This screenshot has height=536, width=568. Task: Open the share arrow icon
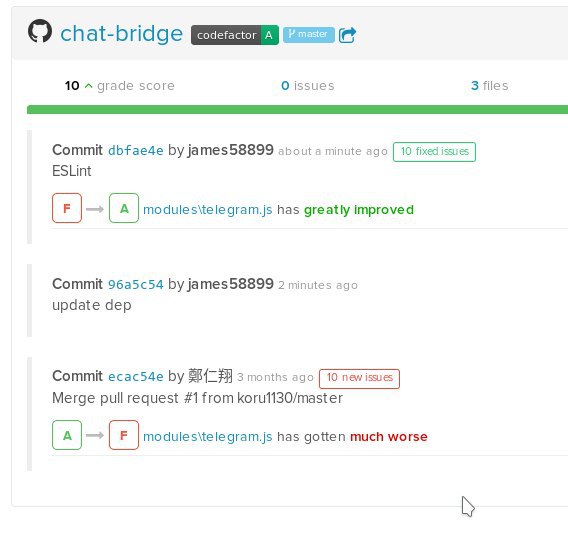(x=347, y=35)
